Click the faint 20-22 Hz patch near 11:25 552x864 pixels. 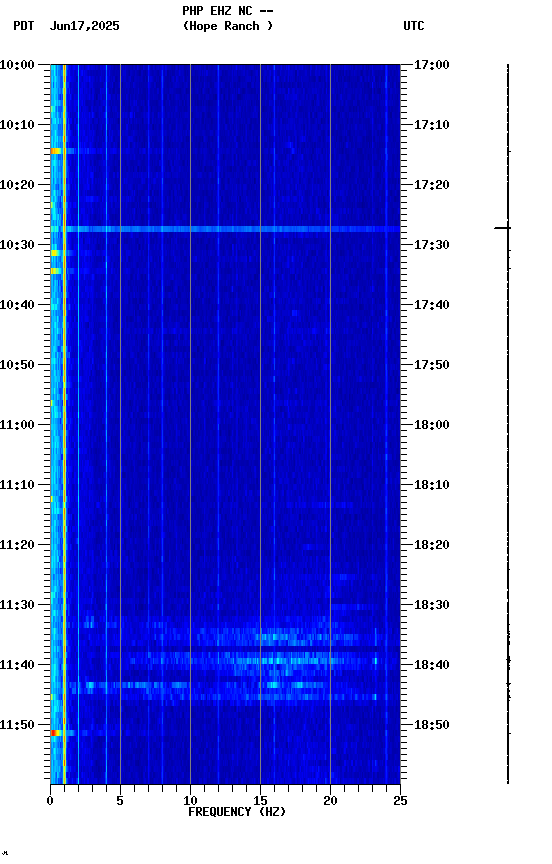[344, 577]
